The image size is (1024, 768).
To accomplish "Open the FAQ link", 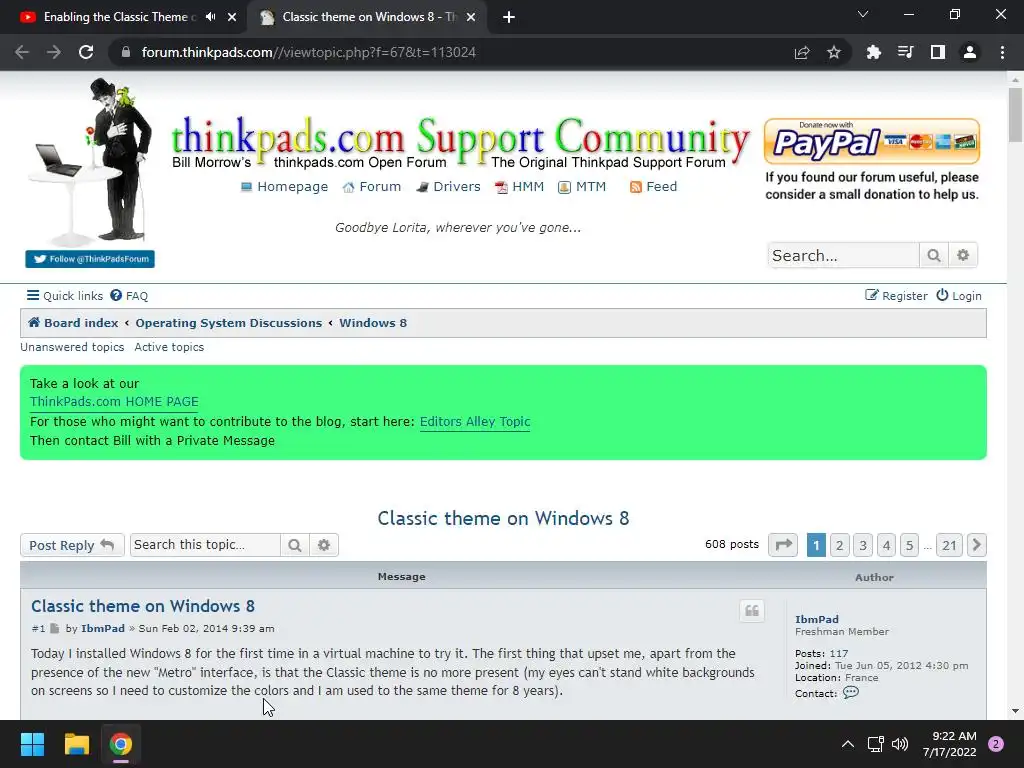I will (x=129, y=296).
